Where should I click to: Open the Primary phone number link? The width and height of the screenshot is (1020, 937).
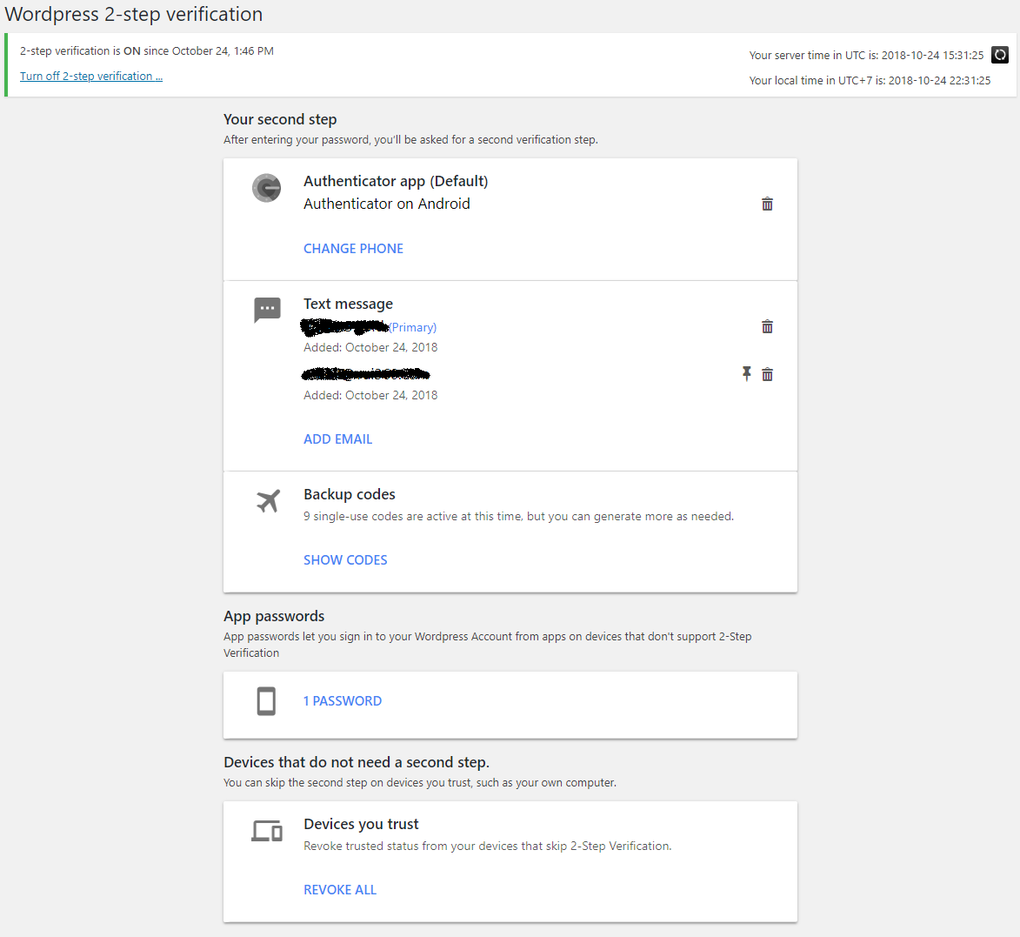370,327
